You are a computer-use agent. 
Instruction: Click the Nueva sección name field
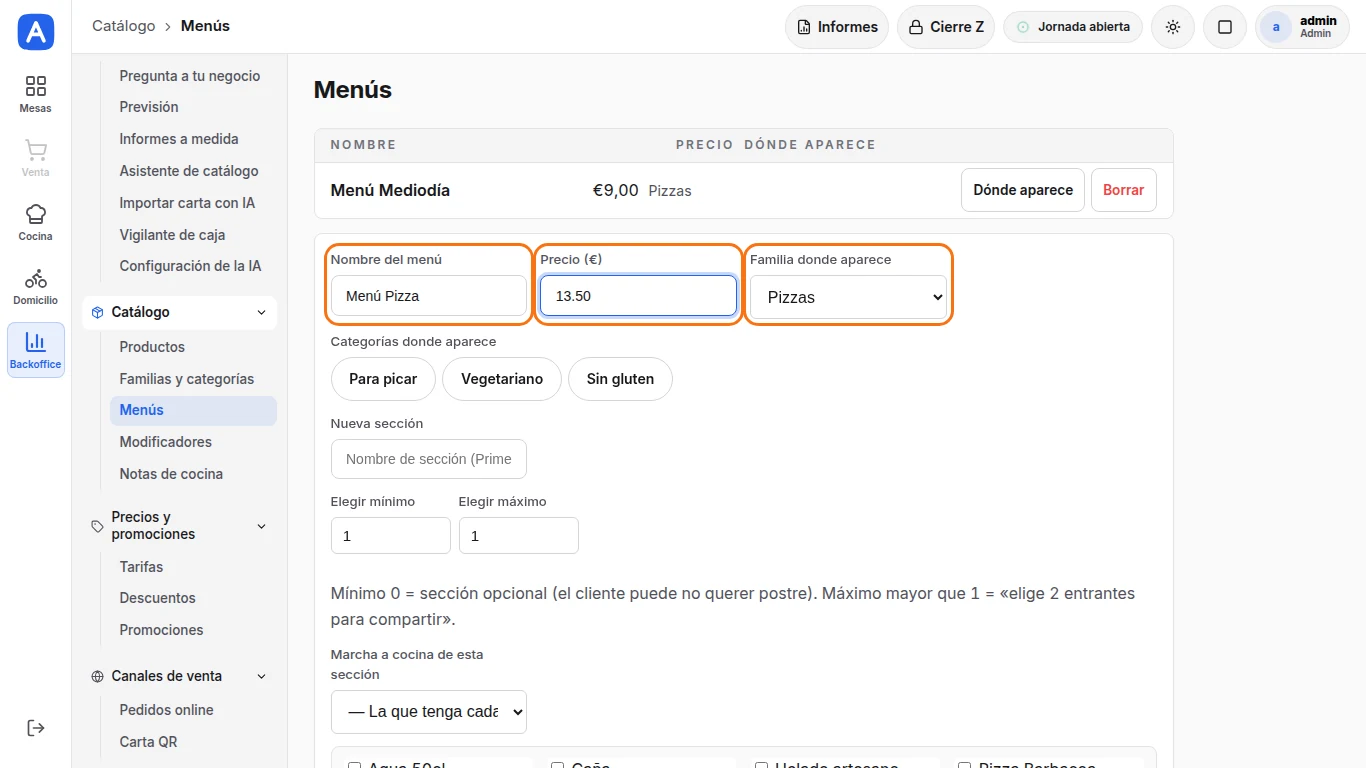(x=429, y=459)
